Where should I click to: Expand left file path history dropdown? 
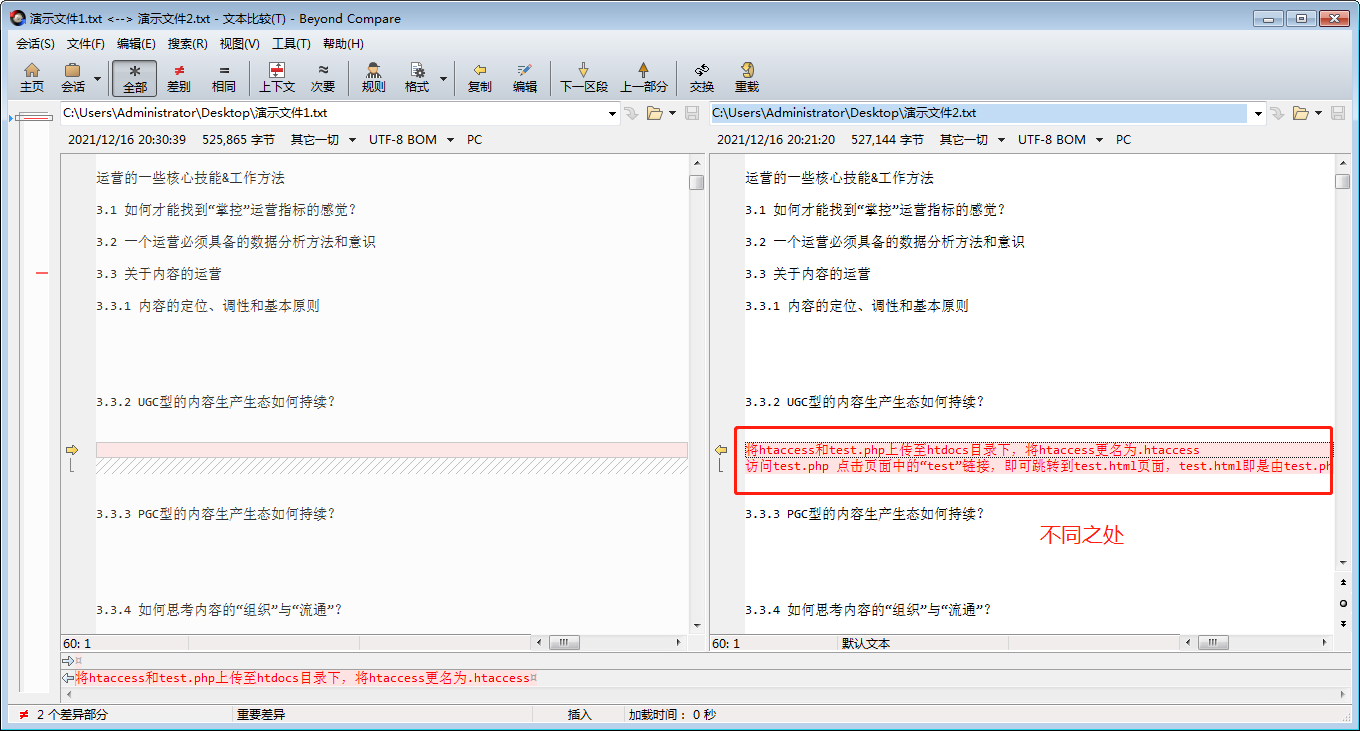[613, 113]
